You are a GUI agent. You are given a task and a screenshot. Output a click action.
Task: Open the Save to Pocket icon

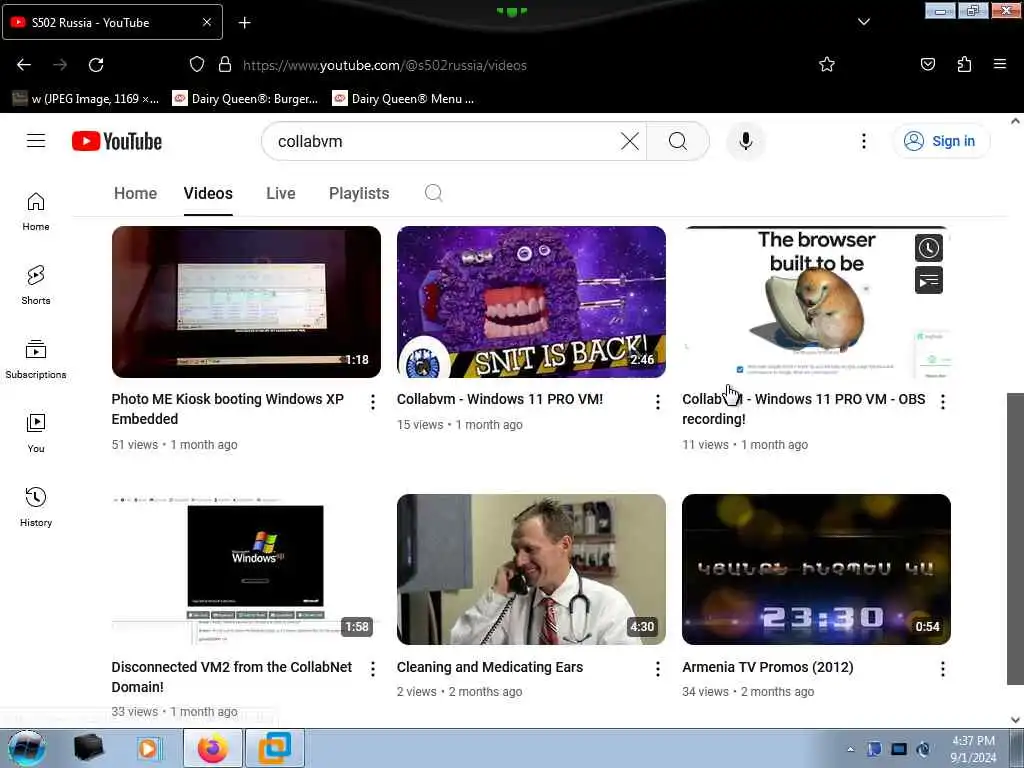pos(927,64)
